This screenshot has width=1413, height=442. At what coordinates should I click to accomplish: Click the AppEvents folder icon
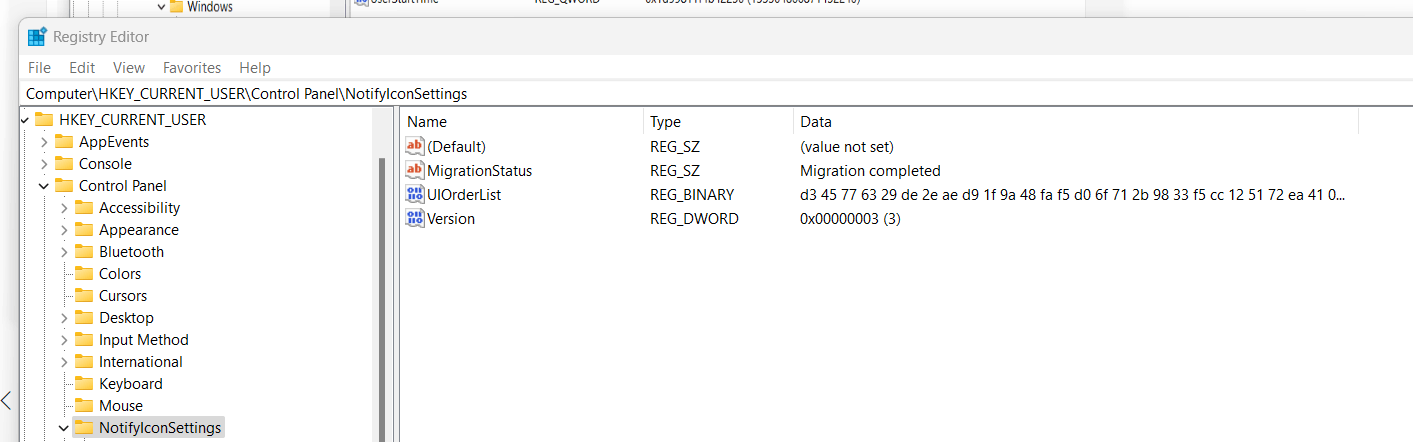pyautogui.click(x=64, y=142)
